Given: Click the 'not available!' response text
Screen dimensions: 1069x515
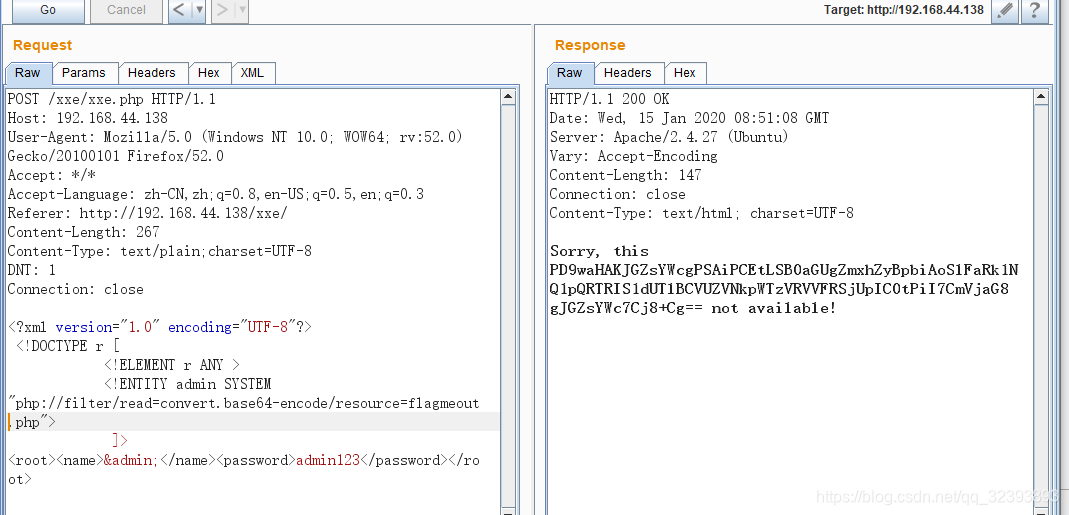Looking at the screenshot, I should (774, 308).
